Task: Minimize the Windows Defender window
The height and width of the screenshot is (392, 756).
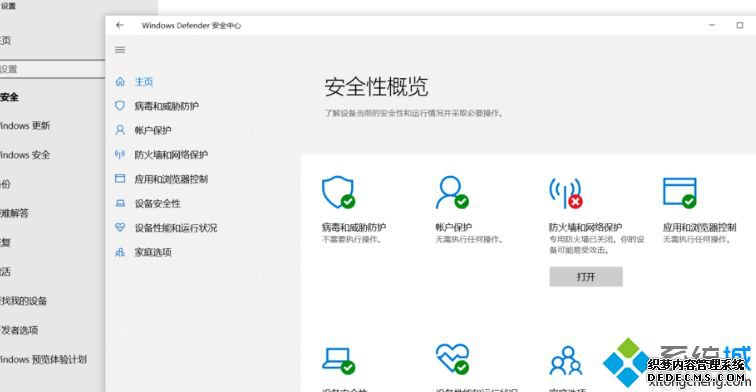Action: click(712, 25)
